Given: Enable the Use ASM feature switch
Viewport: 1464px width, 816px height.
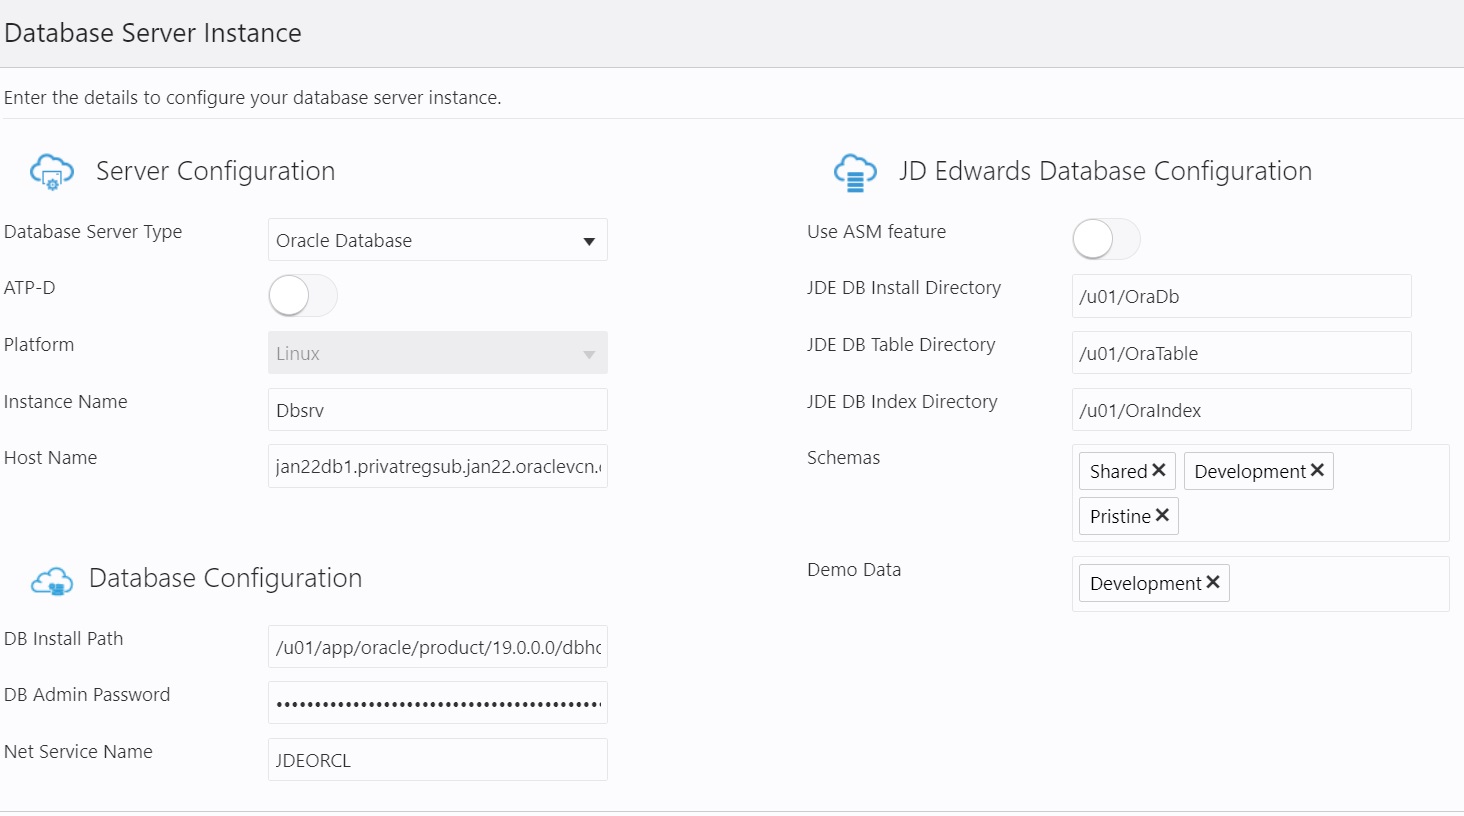Looking at the screenshot, I should (1106, 239).
